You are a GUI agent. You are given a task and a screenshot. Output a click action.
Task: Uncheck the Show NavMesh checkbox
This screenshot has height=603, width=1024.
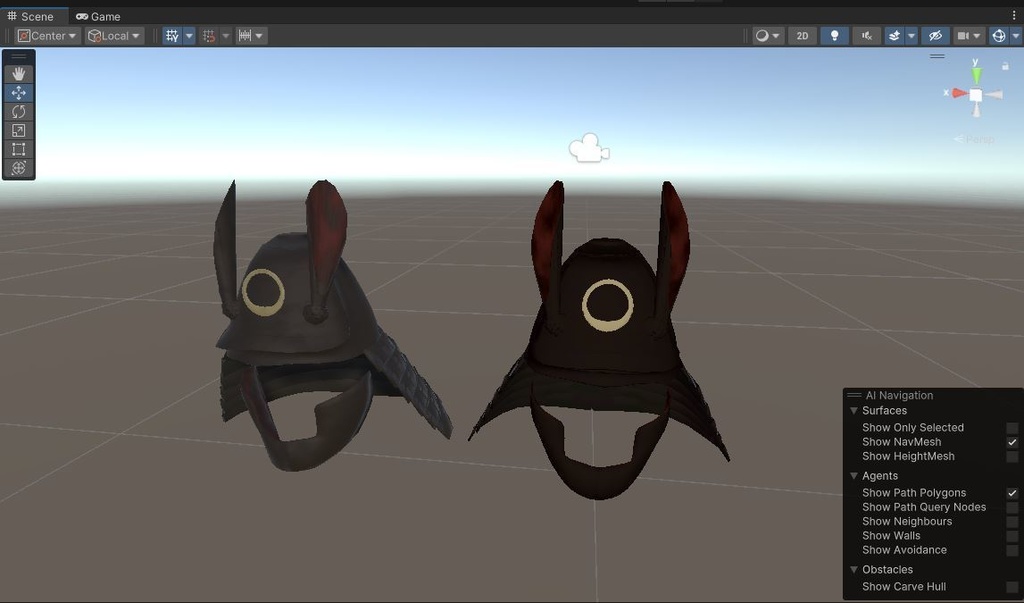(1012, 442)
